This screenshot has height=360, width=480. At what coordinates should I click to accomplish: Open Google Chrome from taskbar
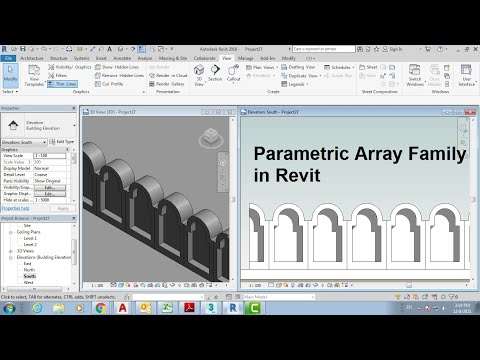tap(101, 308)
